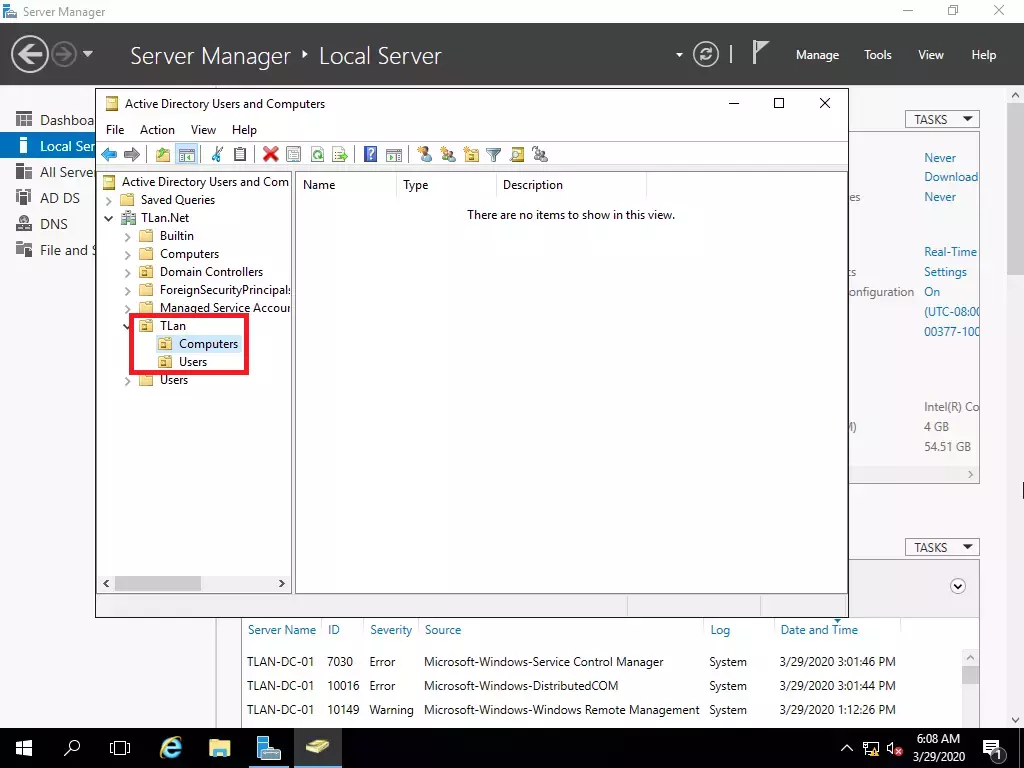The width and height of the screenshot is (1024, 768).
Task: Click the Real-Time protection link
Action: (950, 252)
